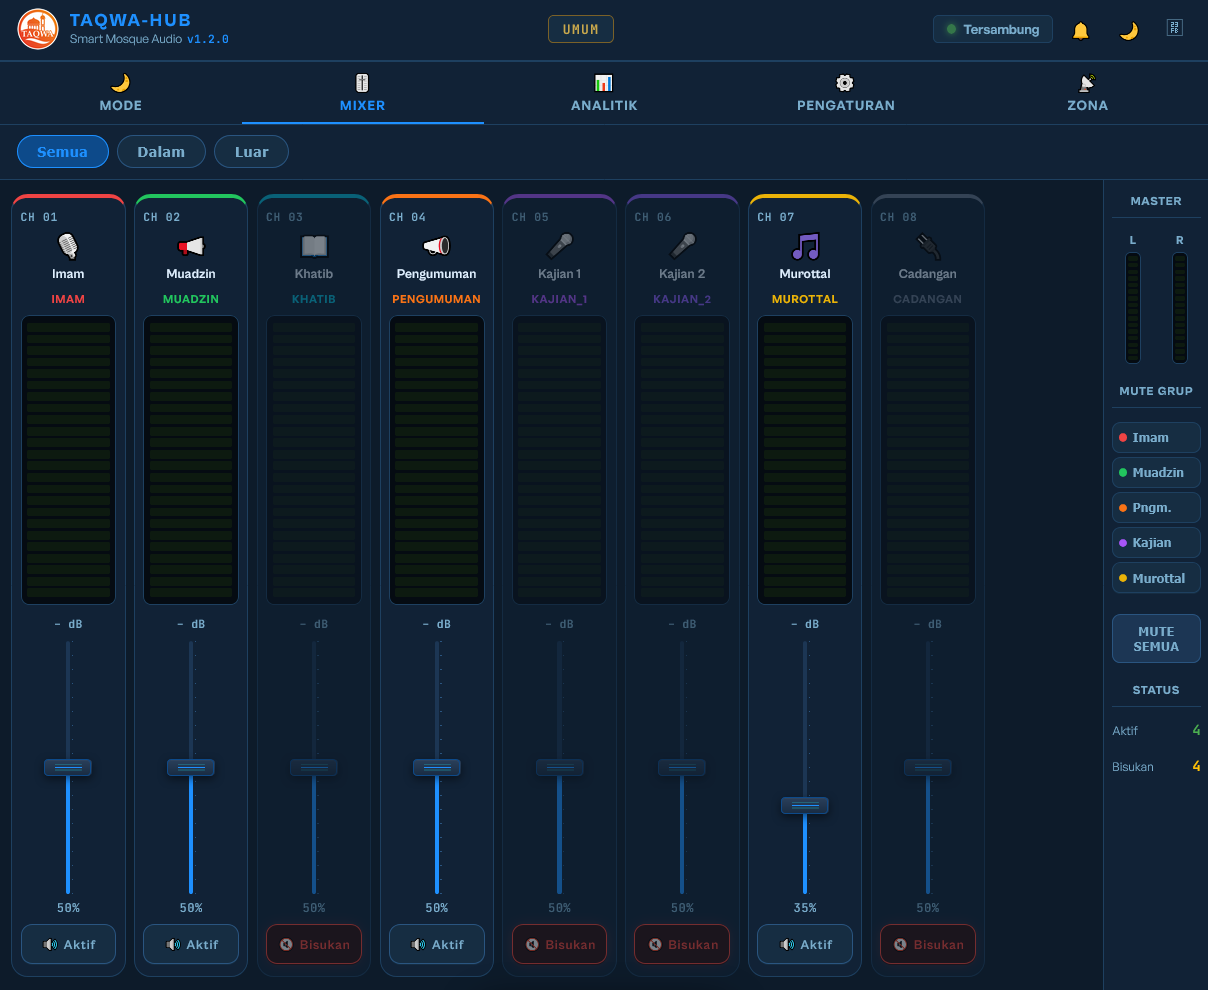The width and height of the screenshot is (1208, 990).
Task: Switch to the MODE tab
Action: click(x=121, y=93)
